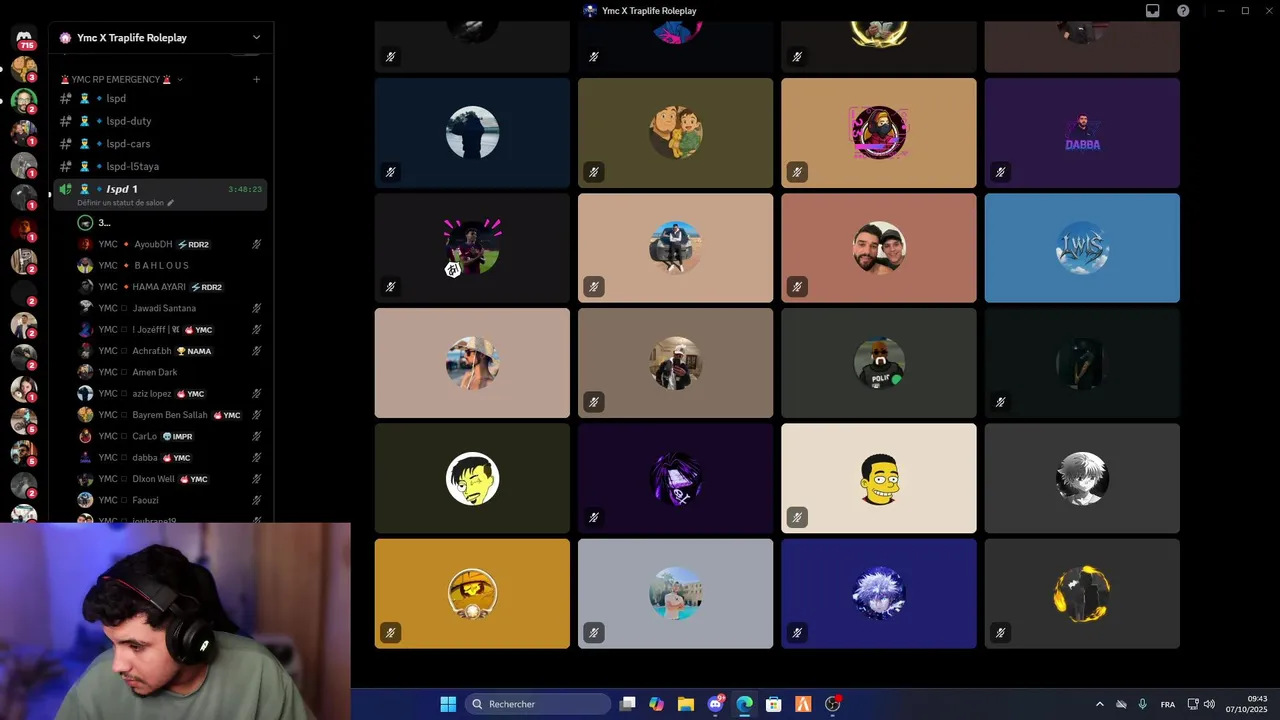Open volume control in system tray
Viewport: 1280px width, 720px height.
[x=1209, y=704]
